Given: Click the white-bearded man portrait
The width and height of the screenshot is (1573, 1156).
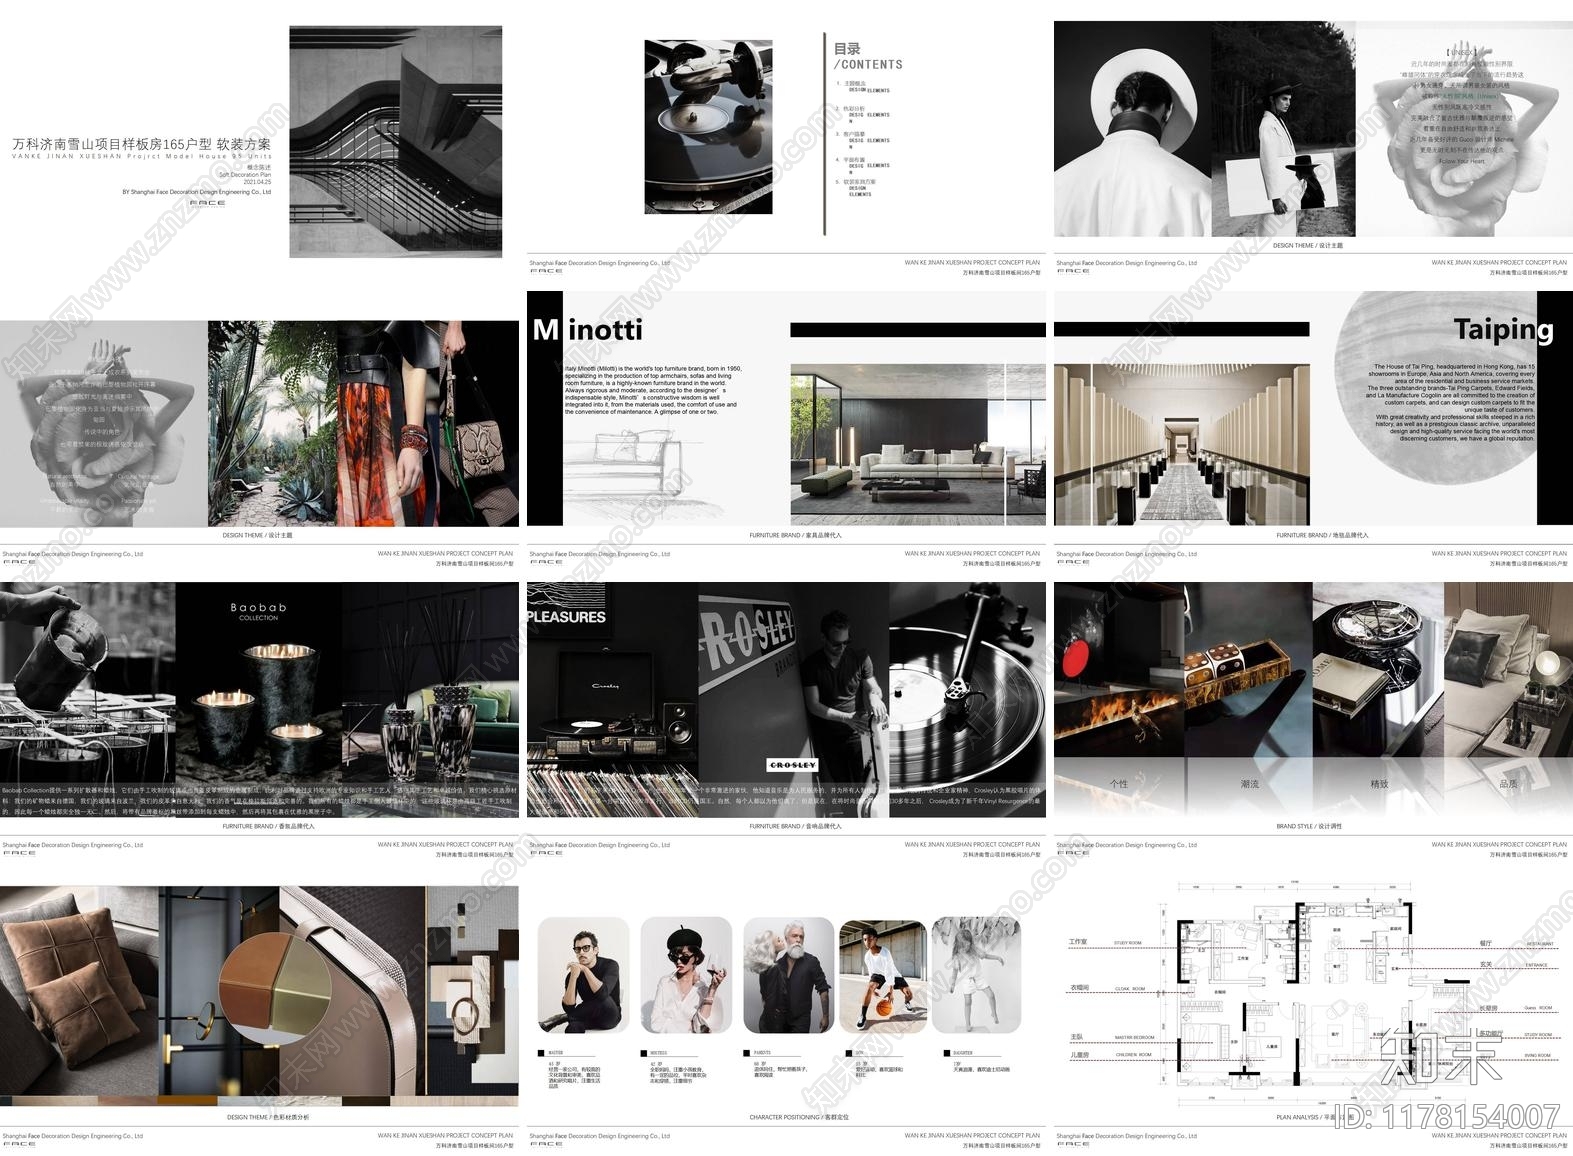Looking at the screenshot, I should point(789,976).
